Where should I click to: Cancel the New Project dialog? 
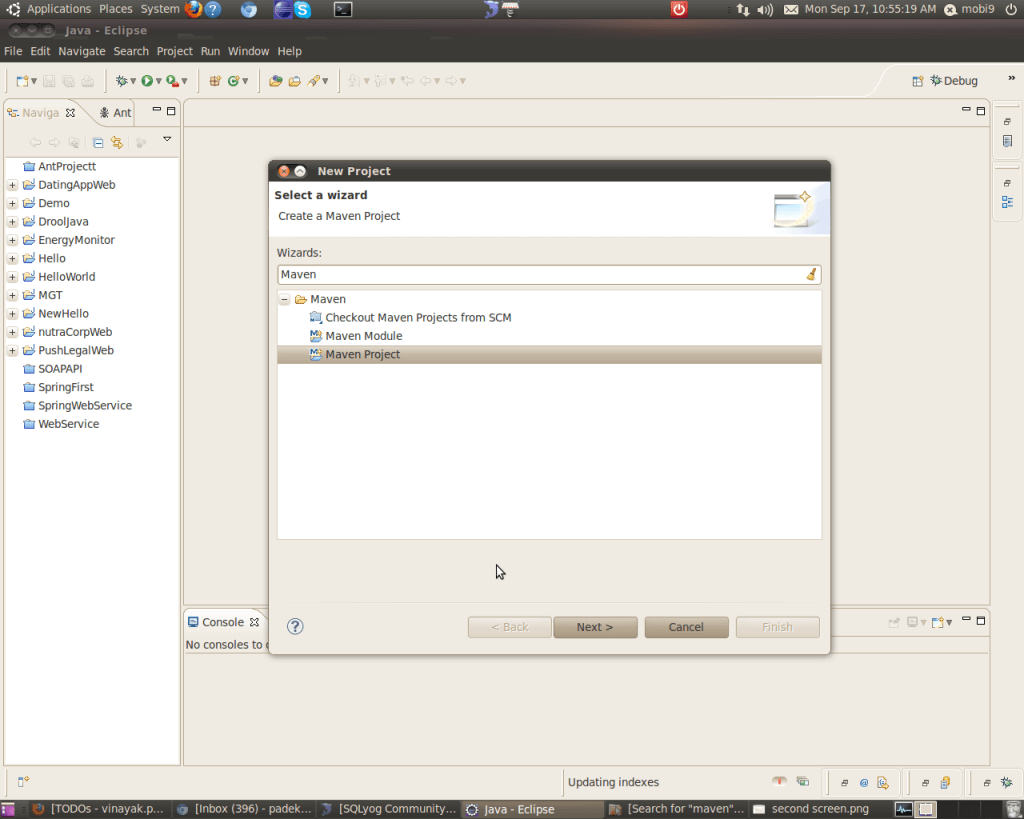[x=686, y=626]
